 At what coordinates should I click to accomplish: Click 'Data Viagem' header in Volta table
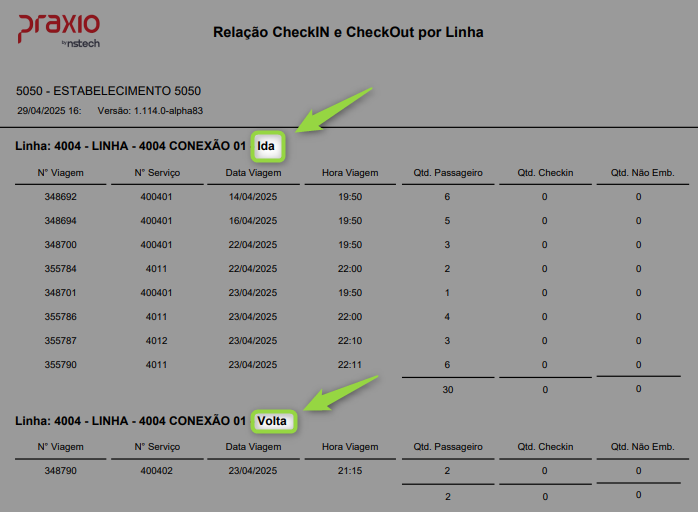pyautogui.click(x=253, y=447)
